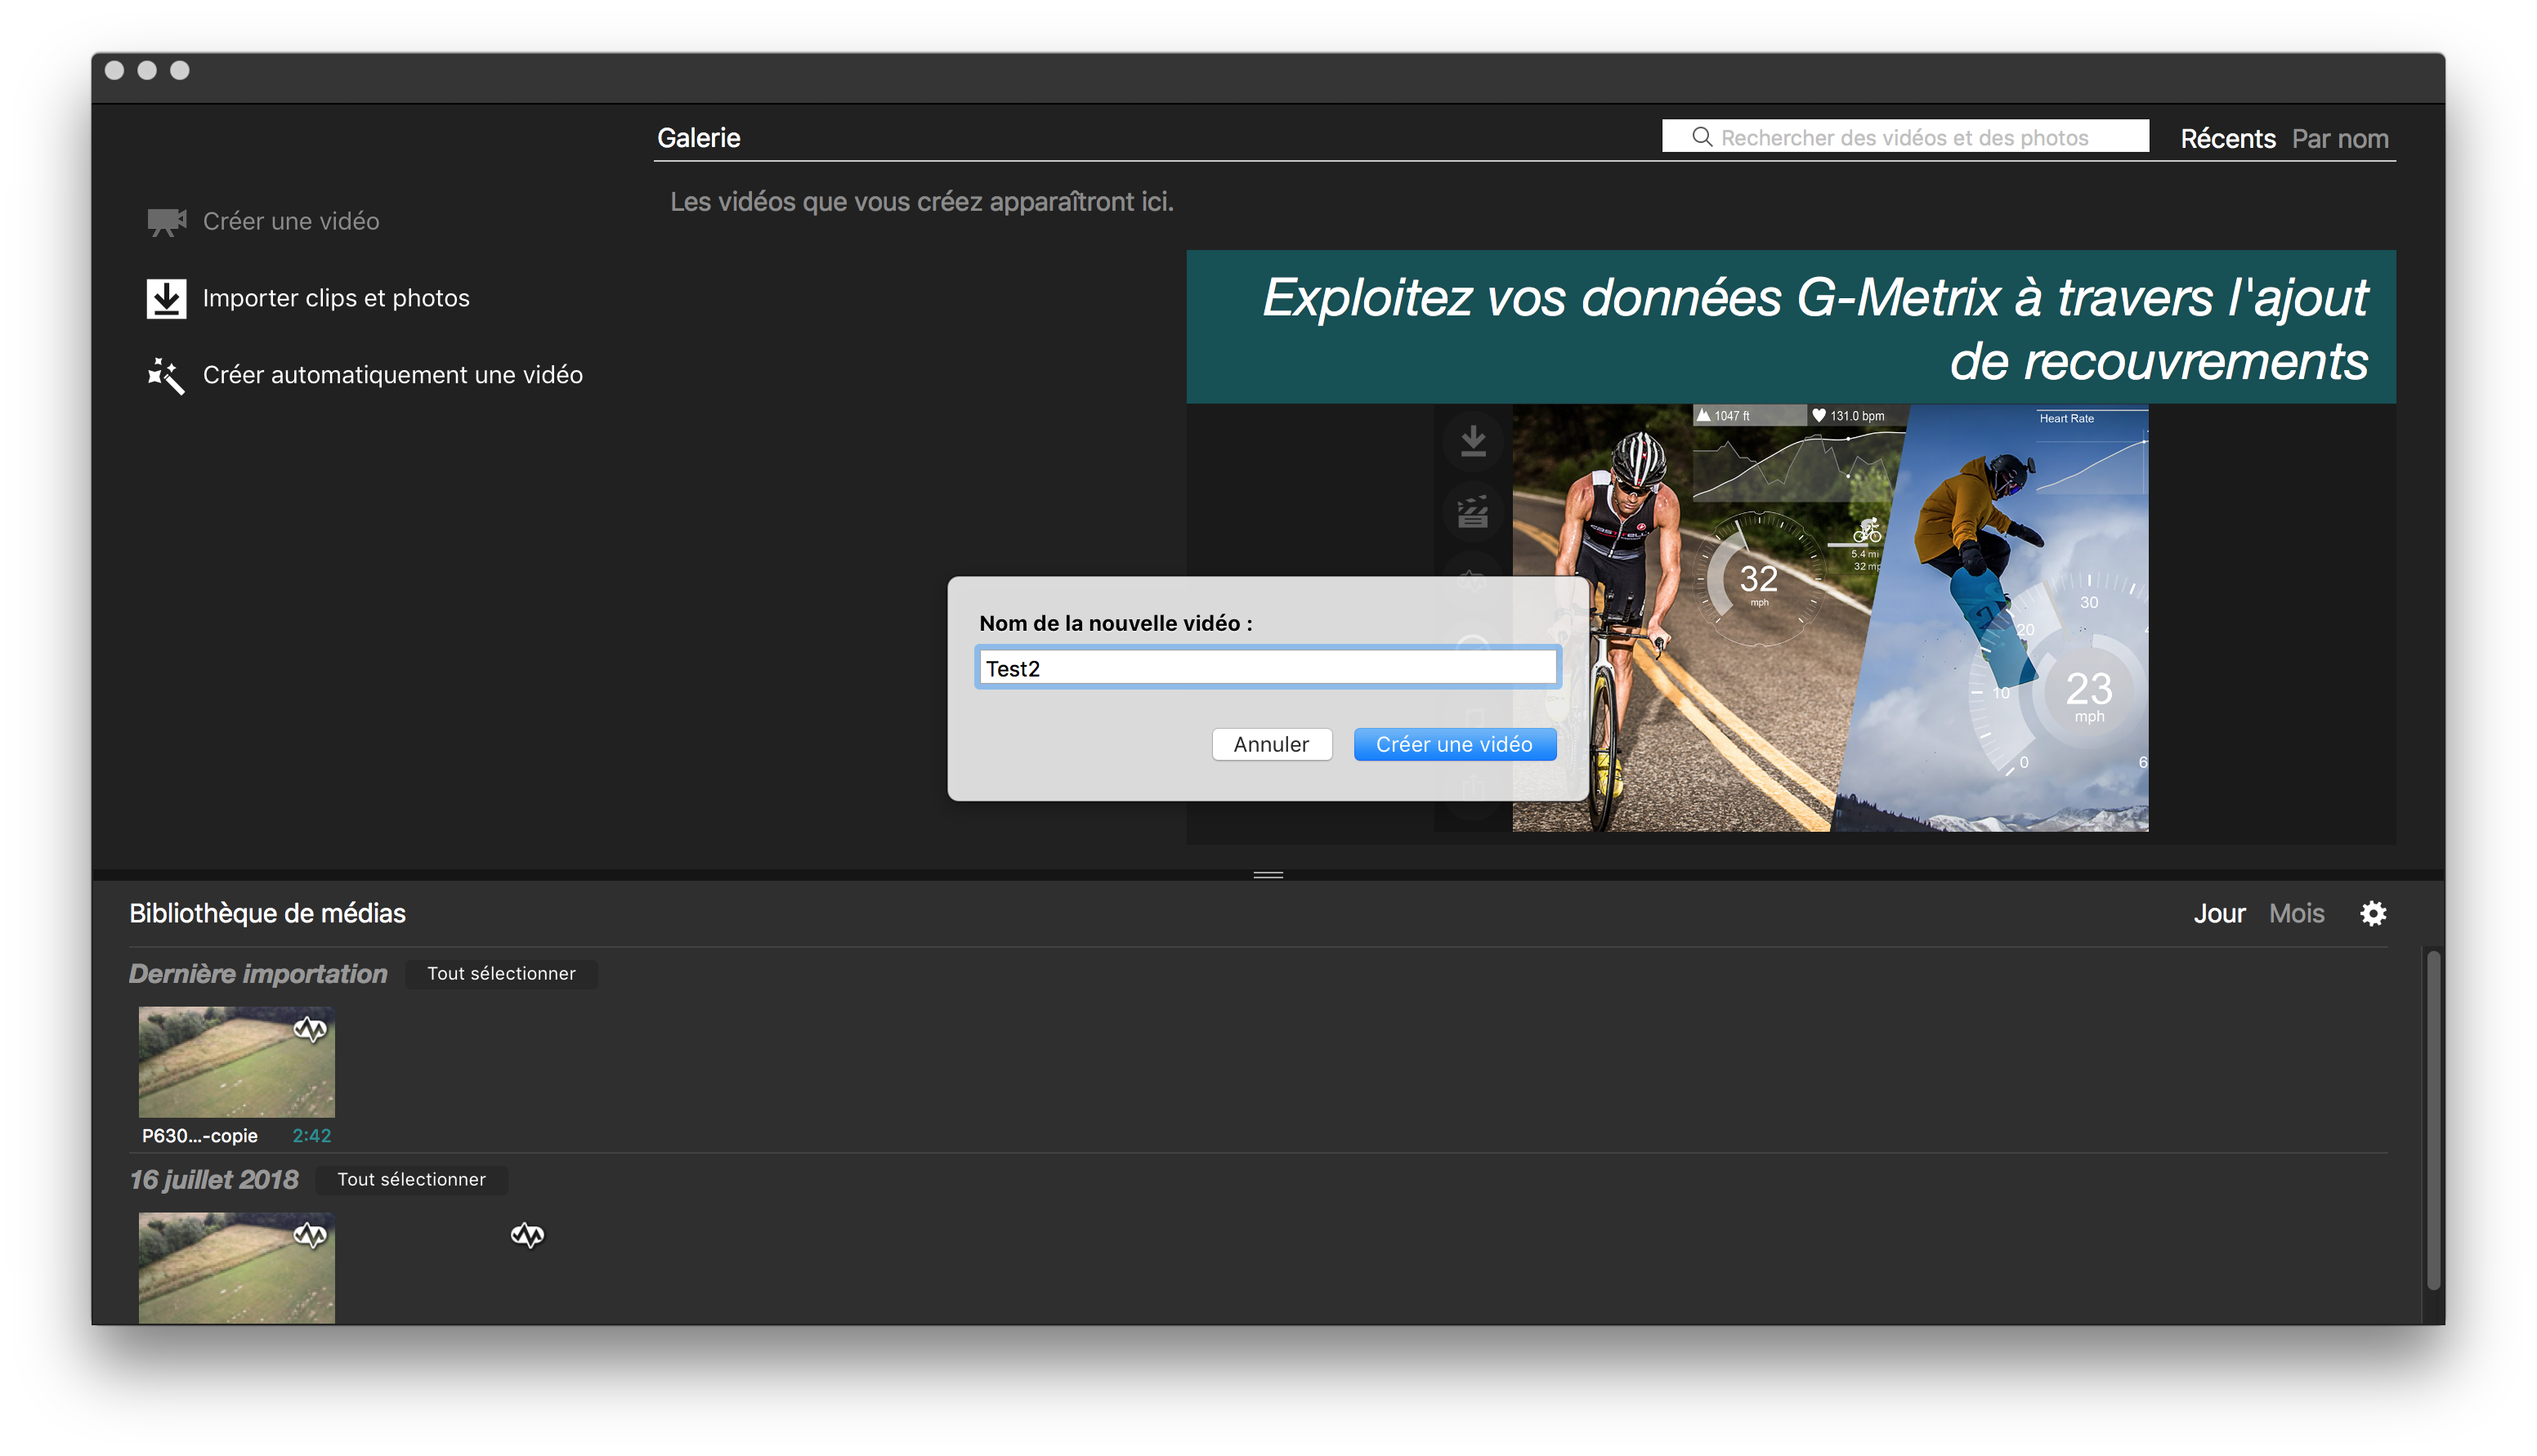Click the P630...-copie file name
The height and width of the screenshot is (1456, 2537).
200,1136
